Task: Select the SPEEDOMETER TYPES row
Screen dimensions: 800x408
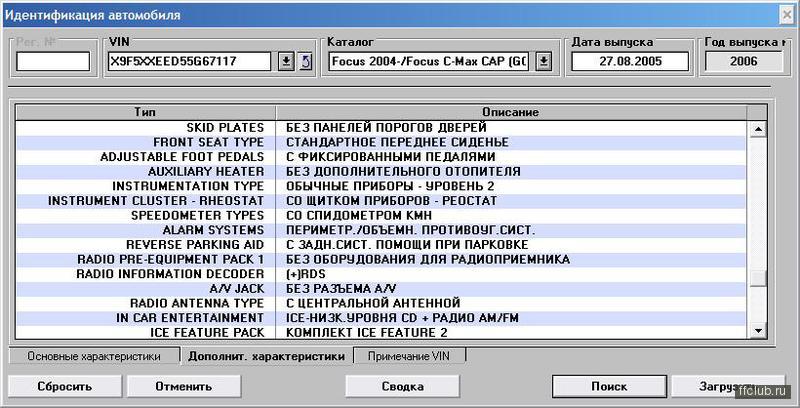Action: click(x=381, y=215)
